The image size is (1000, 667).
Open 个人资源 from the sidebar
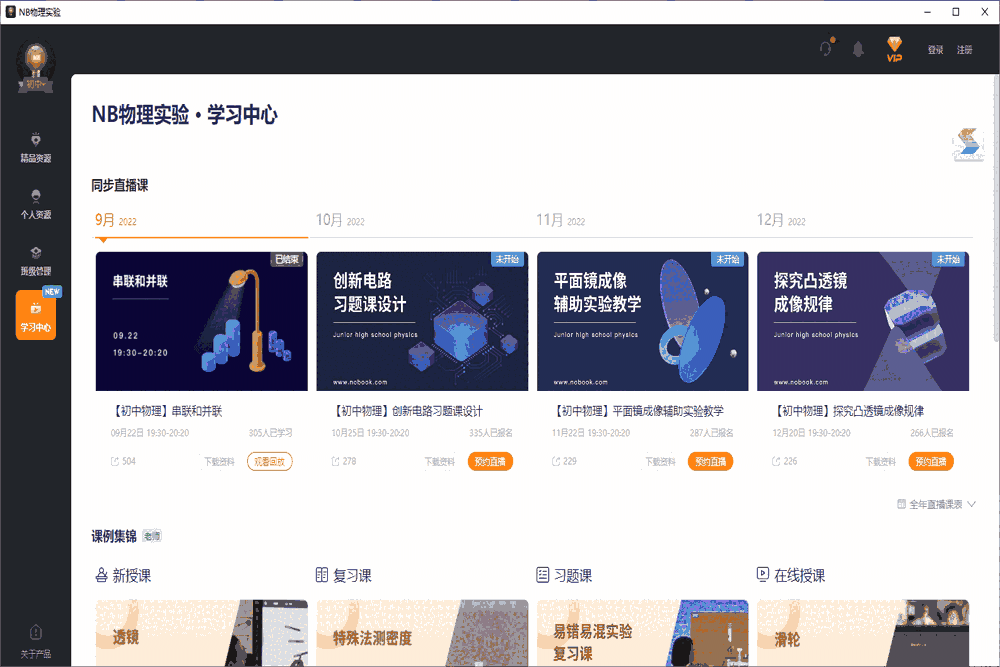pos(36,202)
